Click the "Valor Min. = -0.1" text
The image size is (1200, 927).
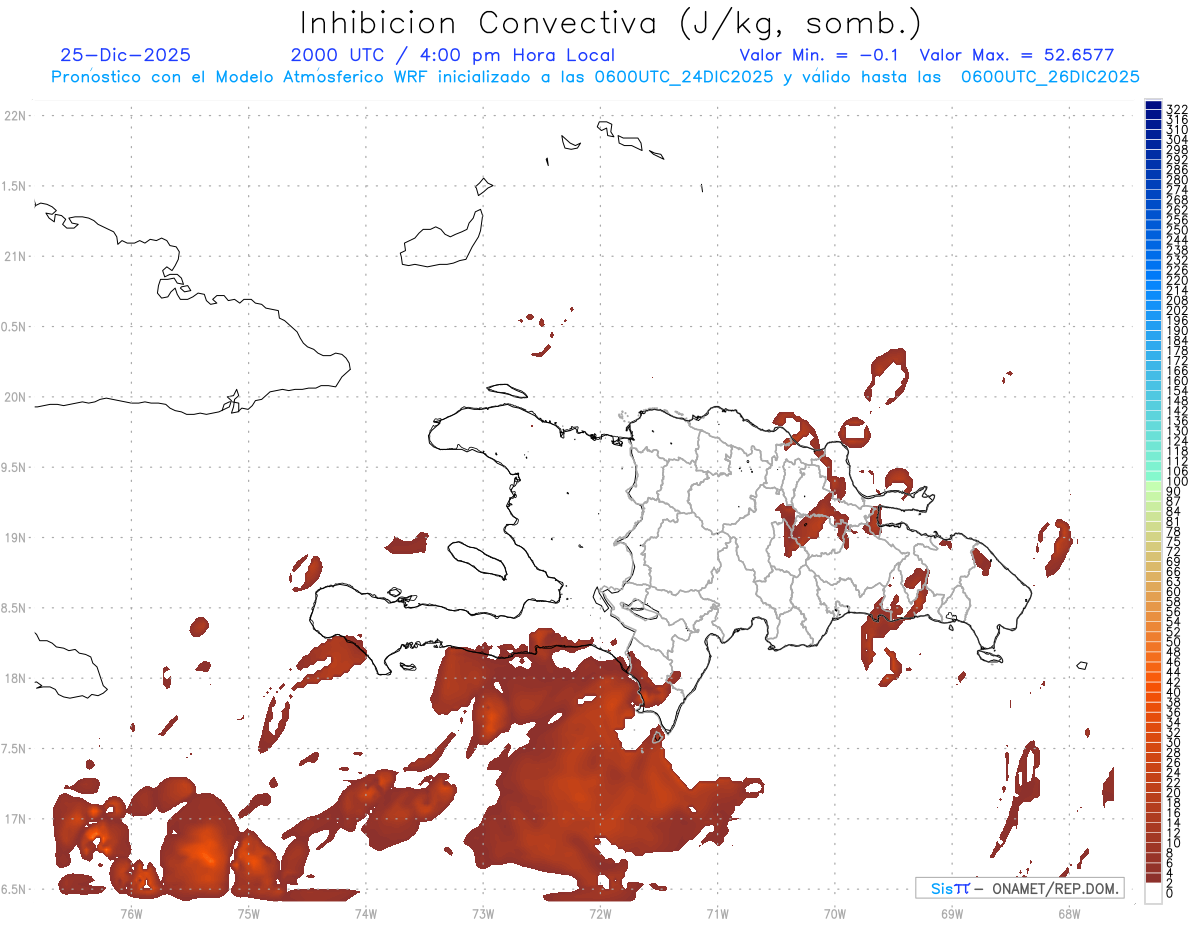coord(820,56)
